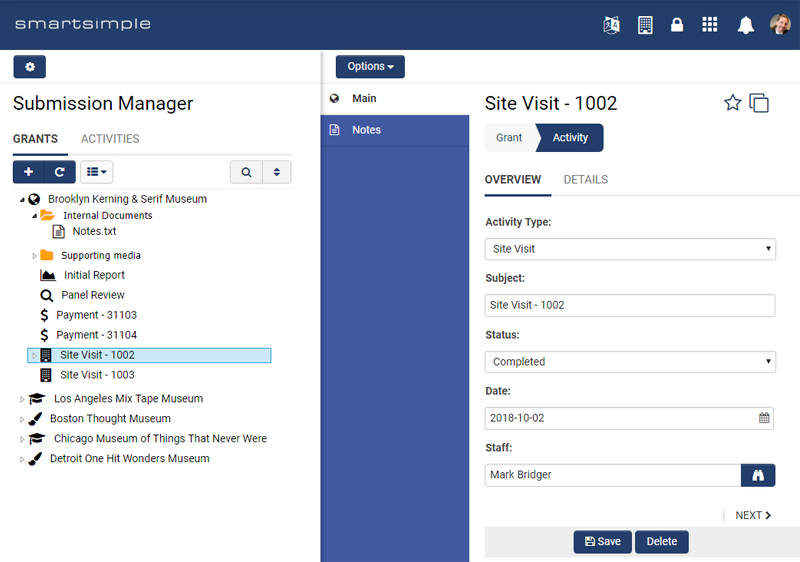Select Initial Report tree row
Image resolution: width=800 pixels, height=562 pixels.
[x=94, y=275]
